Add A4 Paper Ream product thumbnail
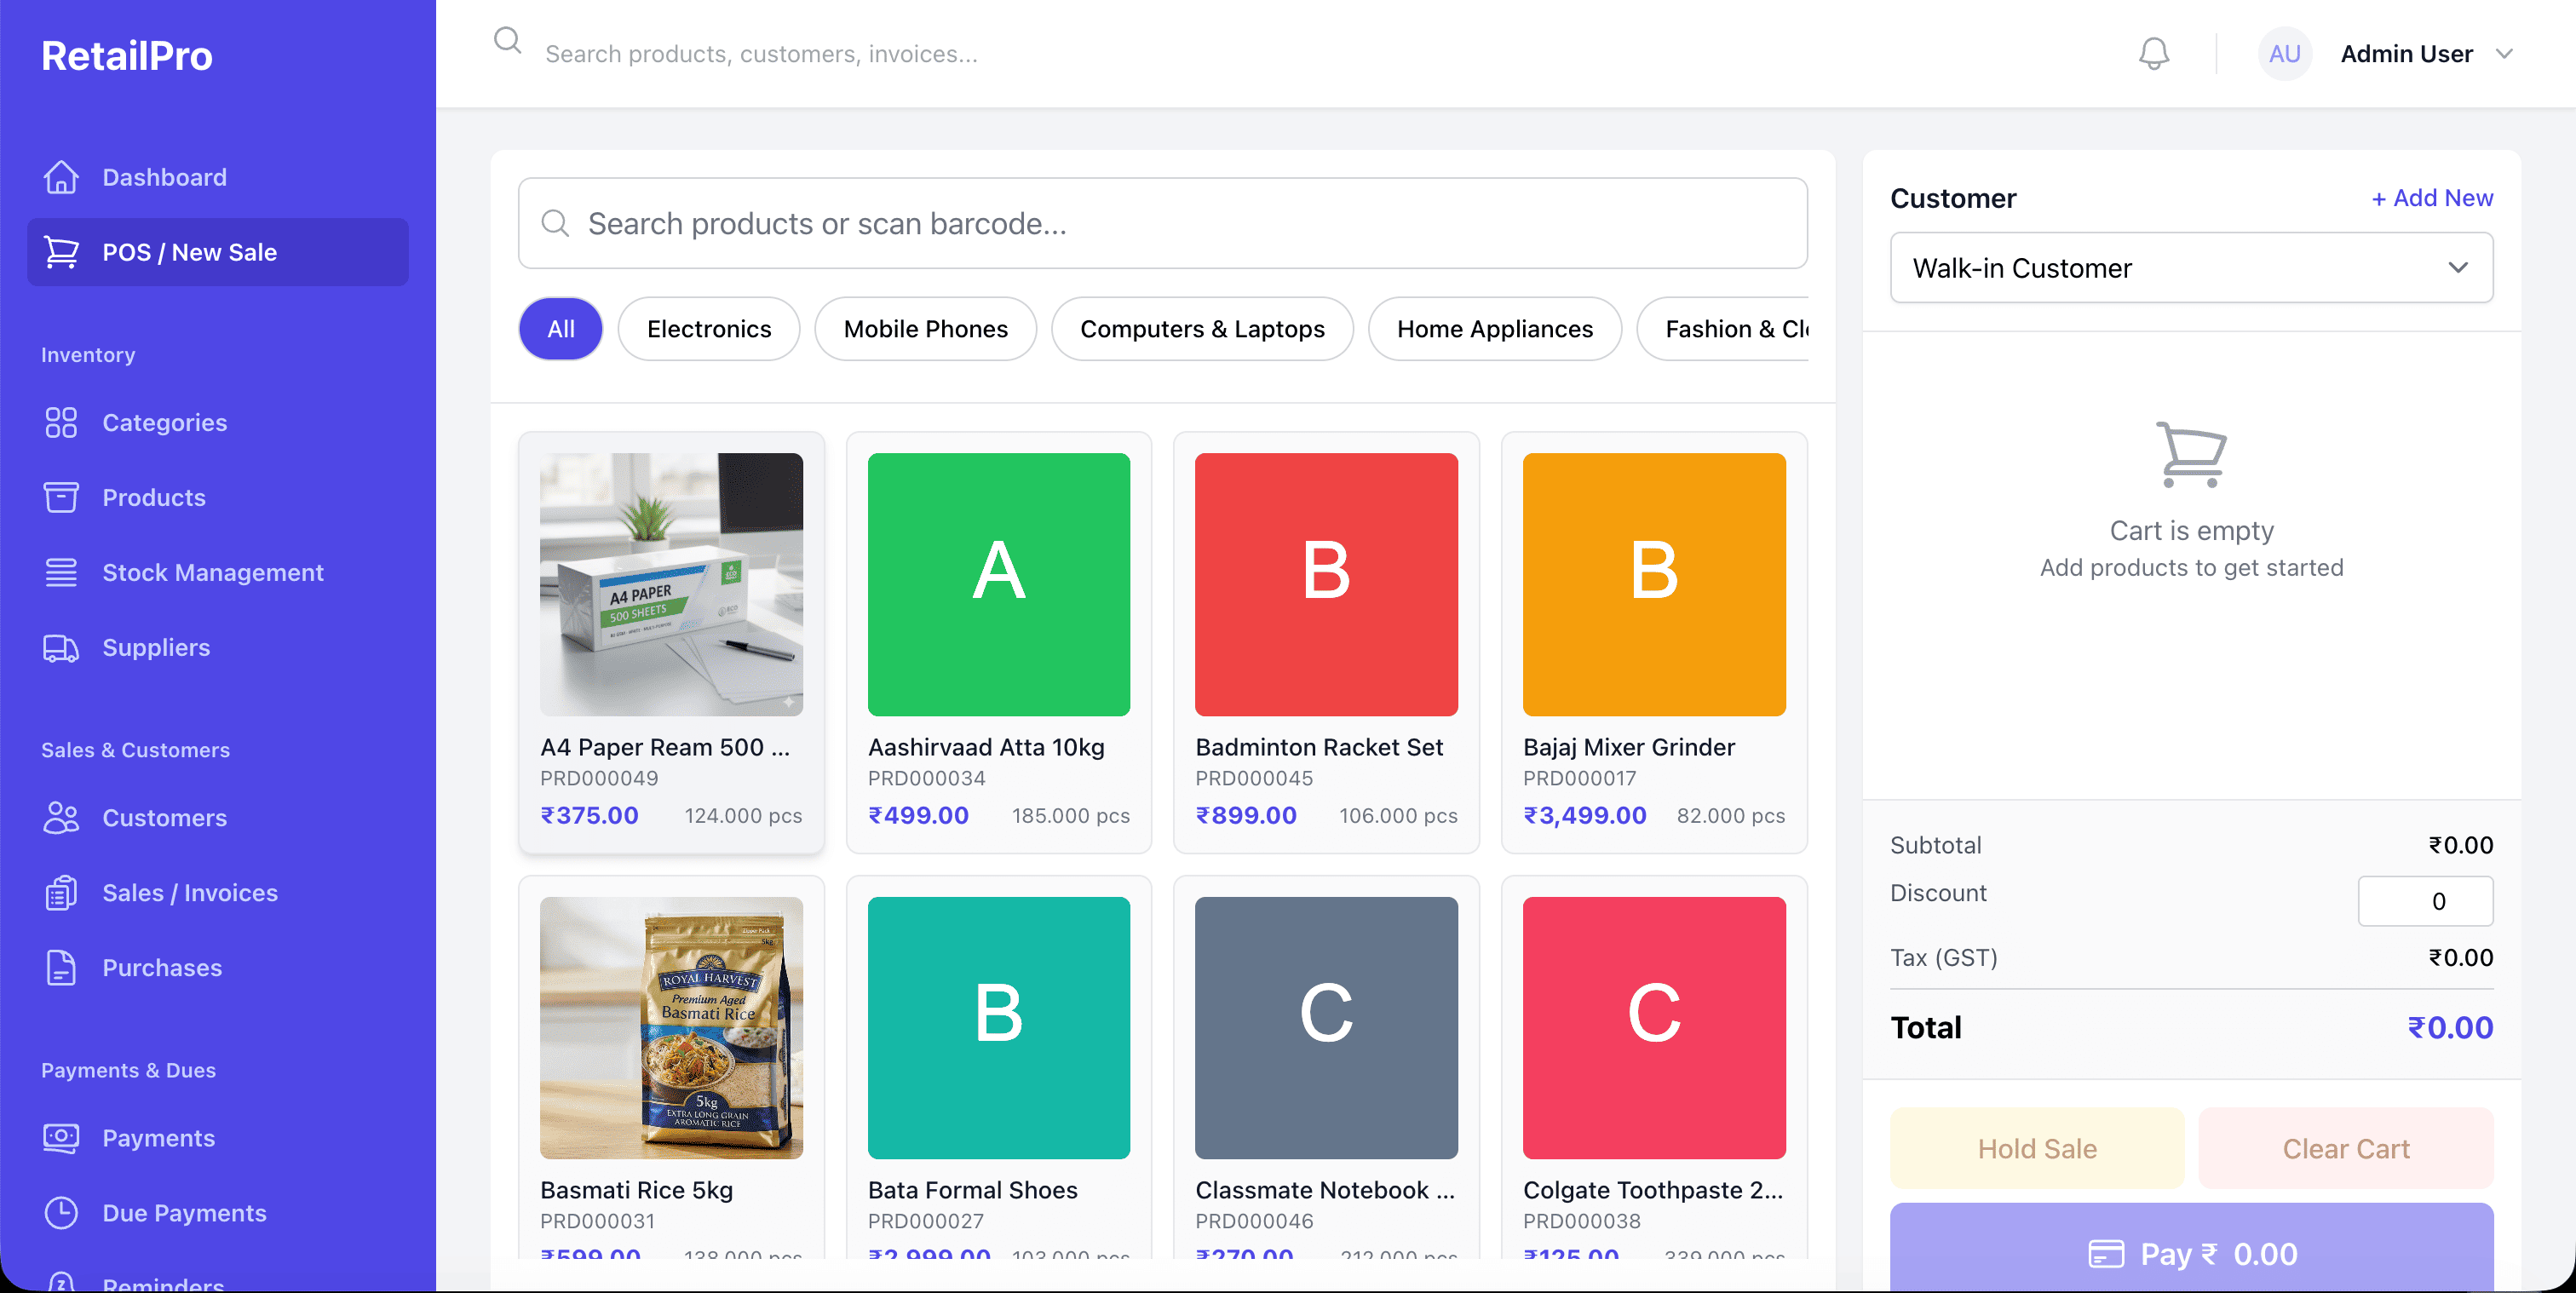This screenshot has height=1293, width=2576. [x=671, y=584]
